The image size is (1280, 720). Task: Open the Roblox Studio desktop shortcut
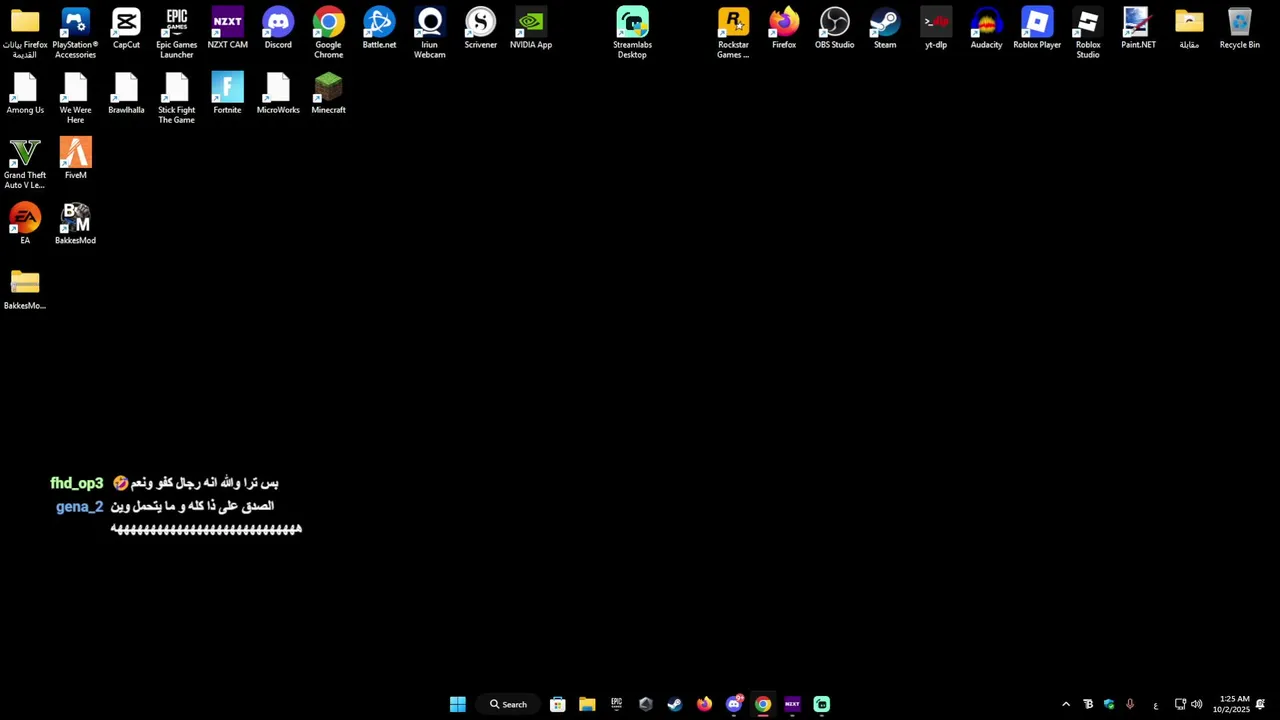[x=1088, y=33]
